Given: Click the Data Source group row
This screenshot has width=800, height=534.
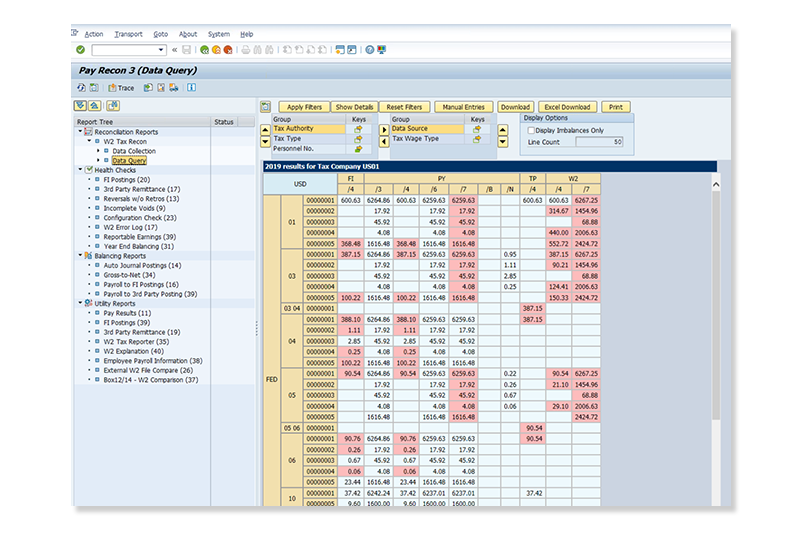Looking at the screenshot, I should click(428, 129).
